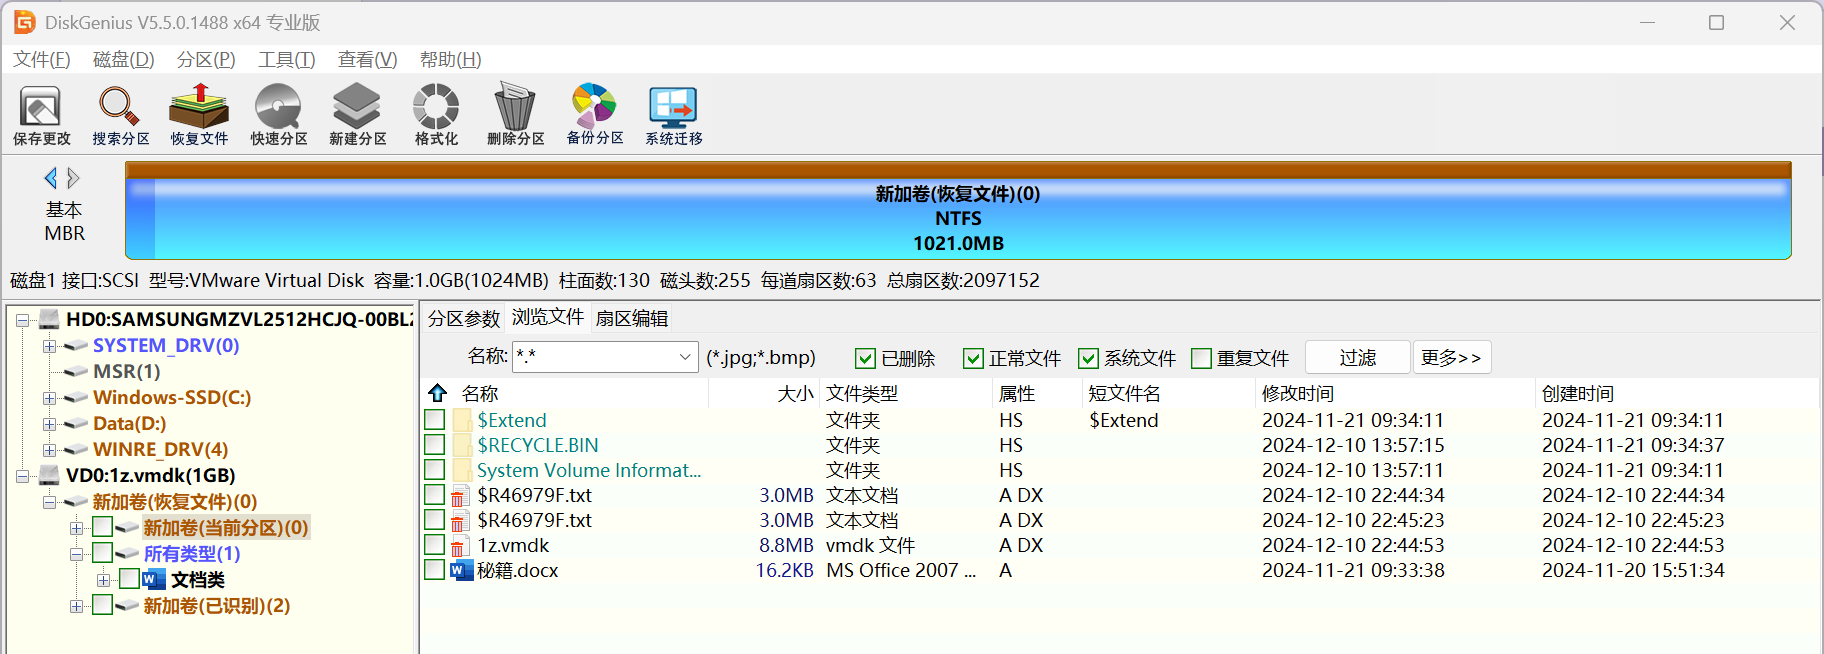Check the box for $Extend folder
Viewport: 1824px width, 654px height.
click(x=435, y=420)
